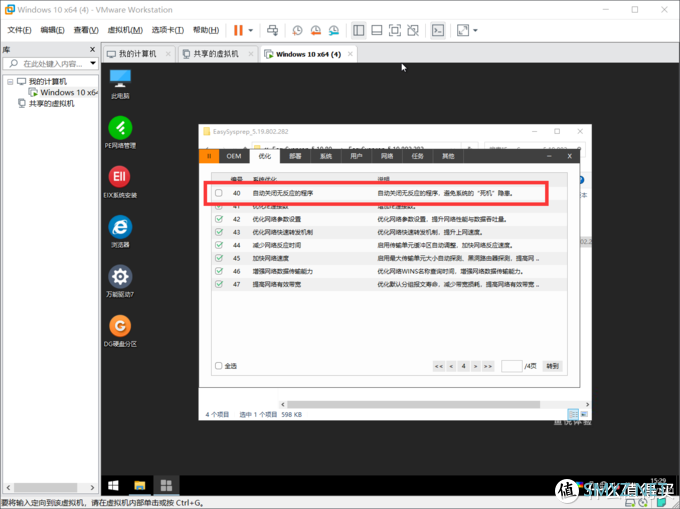
Task: Open the OEM tab in EasySysprep
Action: (234, 156)
